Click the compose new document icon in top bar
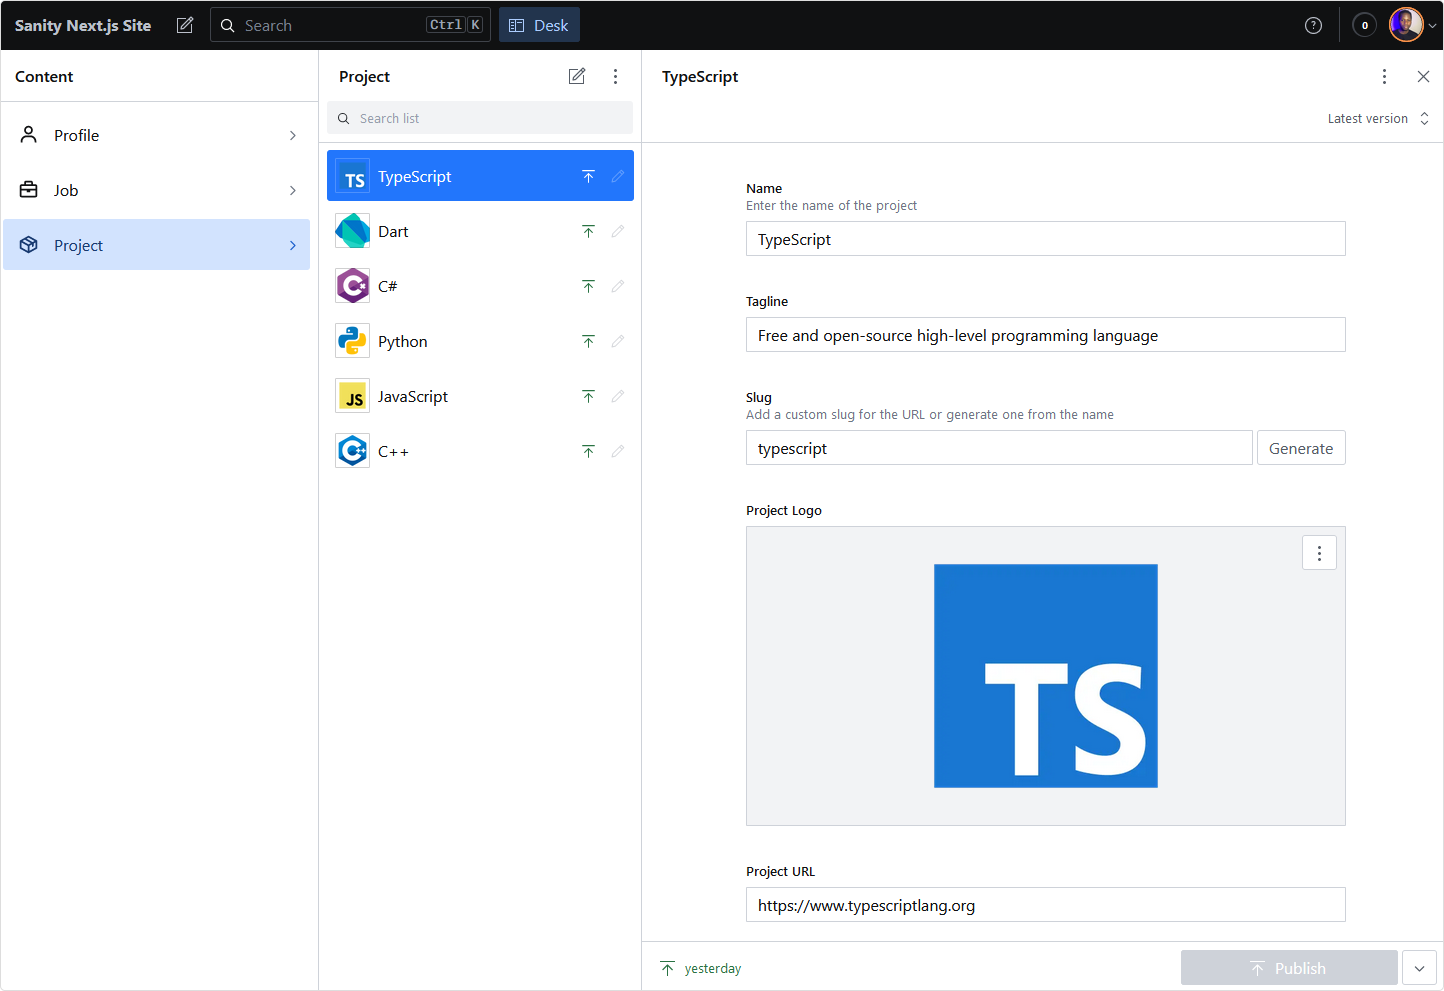Screen dimensions: 1444x991 point(185,25)
